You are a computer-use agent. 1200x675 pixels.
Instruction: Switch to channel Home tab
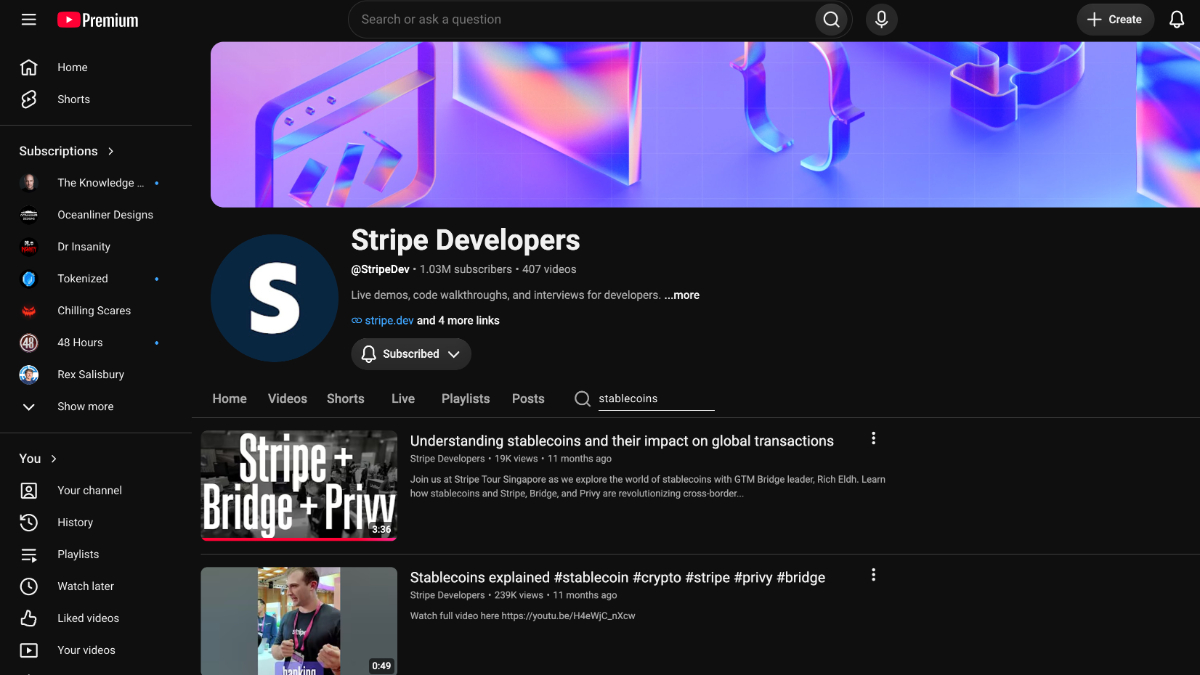[x=229, y=398]
